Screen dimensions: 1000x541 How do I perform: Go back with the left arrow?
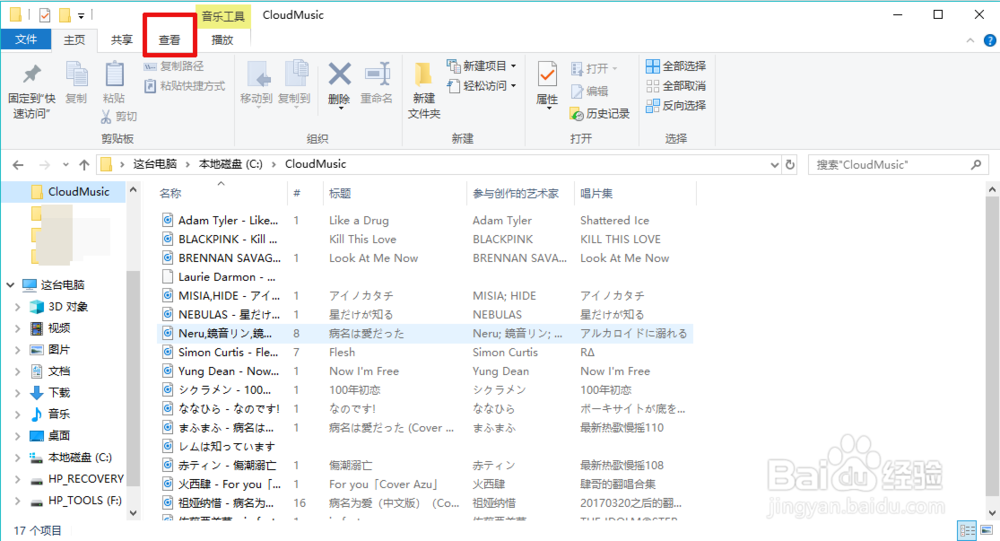click(x=18, y=165)
